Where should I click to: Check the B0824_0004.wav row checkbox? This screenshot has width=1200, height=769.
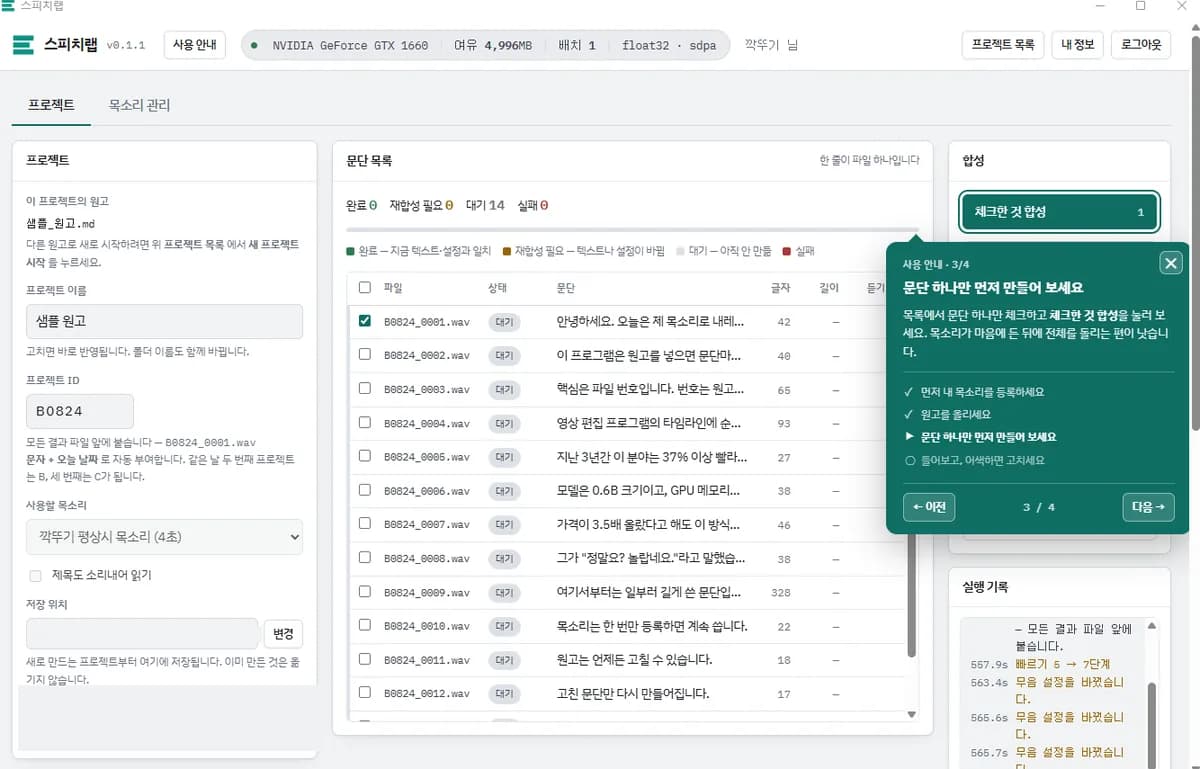click(x=364, y=423)
